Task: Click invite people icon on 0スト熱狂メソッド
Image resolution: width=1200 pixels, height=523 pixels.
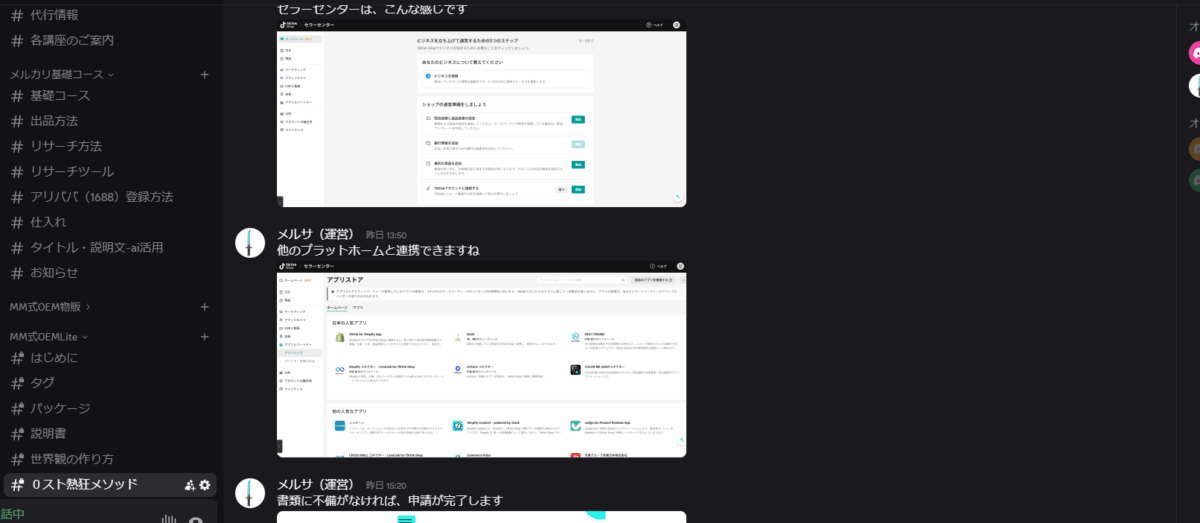Action: click(x=189, y=485)
